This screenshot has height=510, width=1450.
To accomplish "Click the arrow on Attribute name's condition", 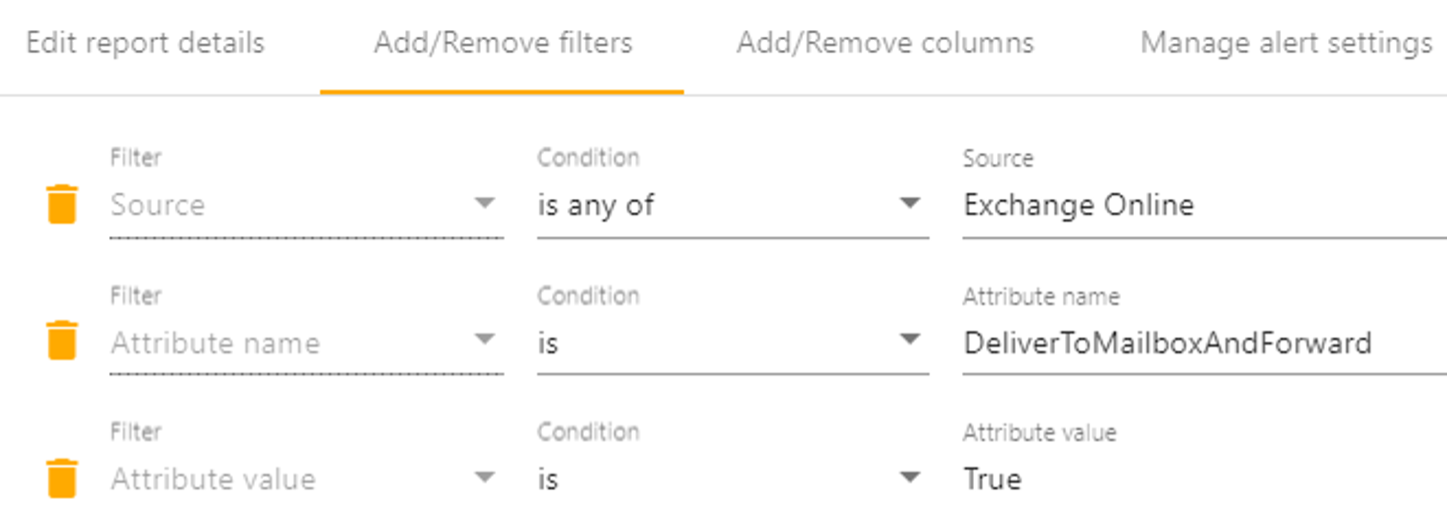I will (x=909, y=341).
